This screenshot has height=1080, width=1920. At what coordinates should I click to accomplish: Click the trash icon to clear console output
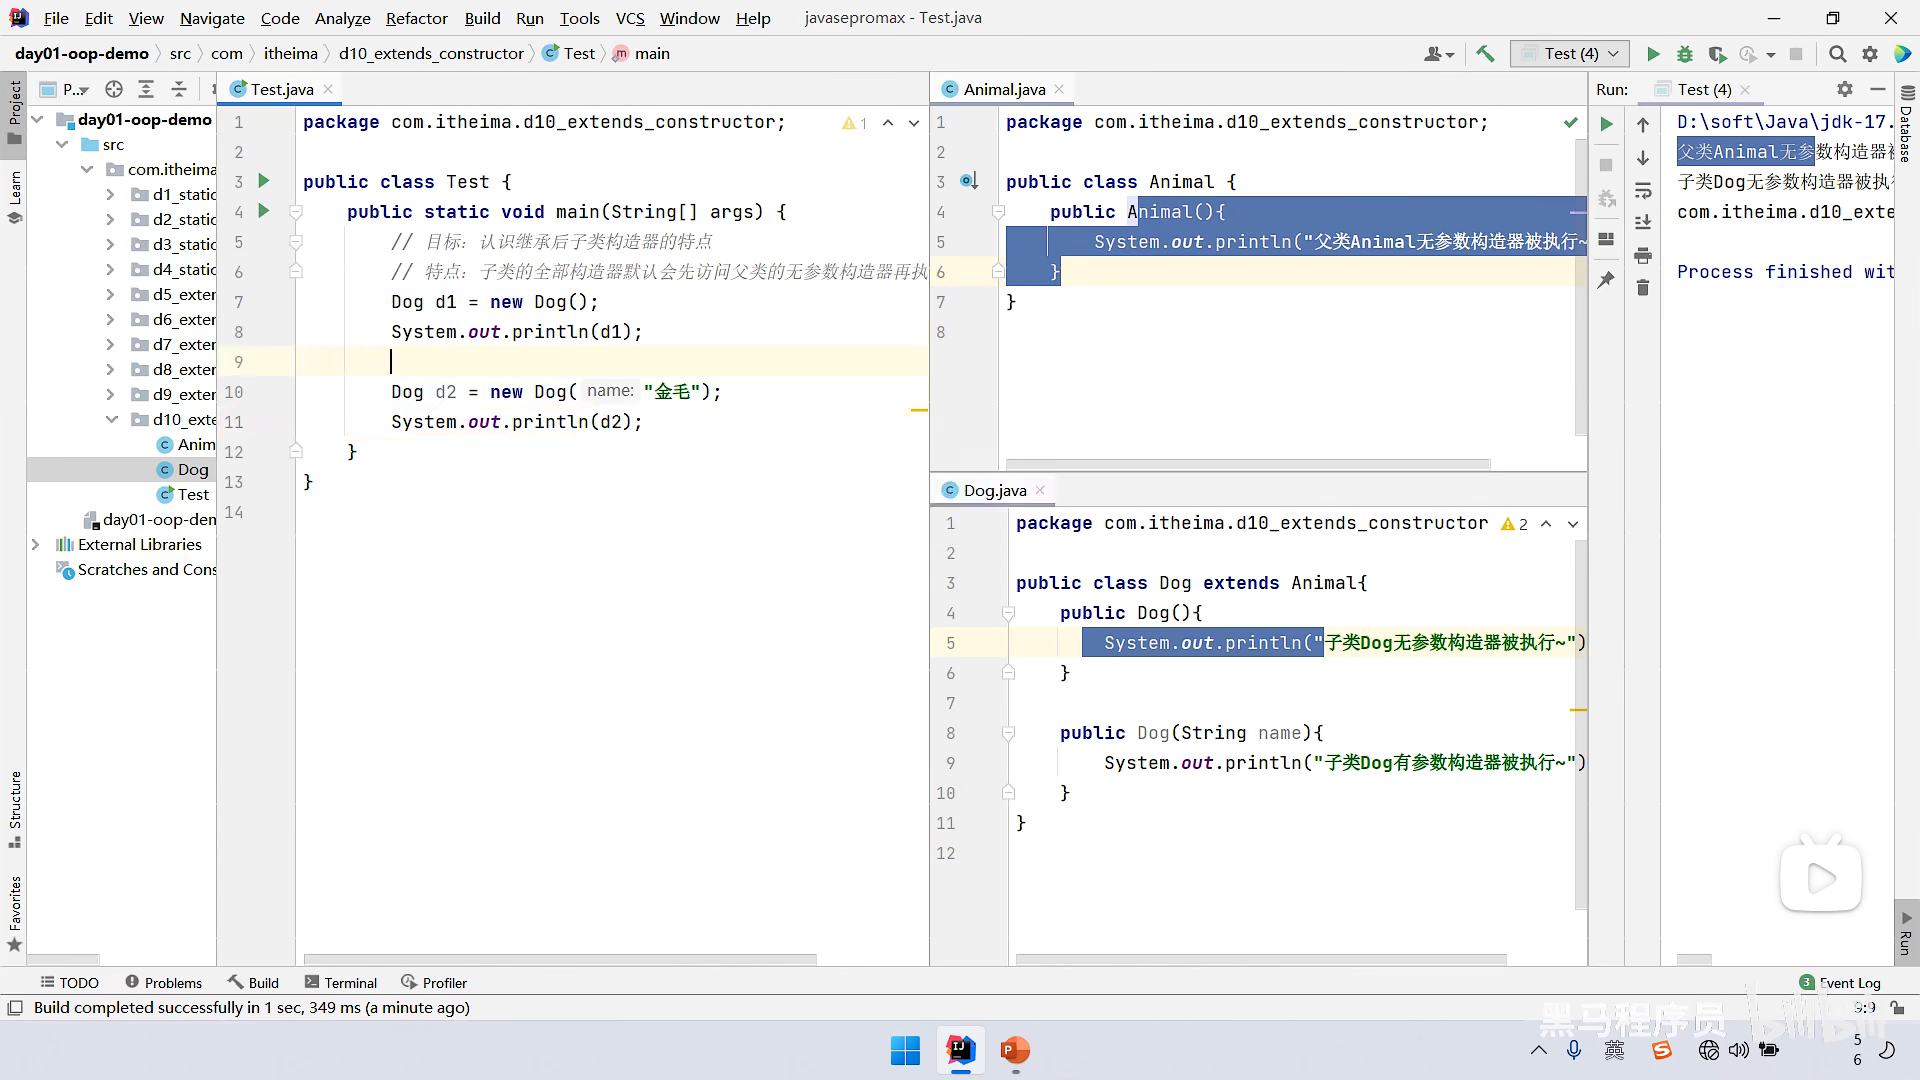(x=1643, y=288)
